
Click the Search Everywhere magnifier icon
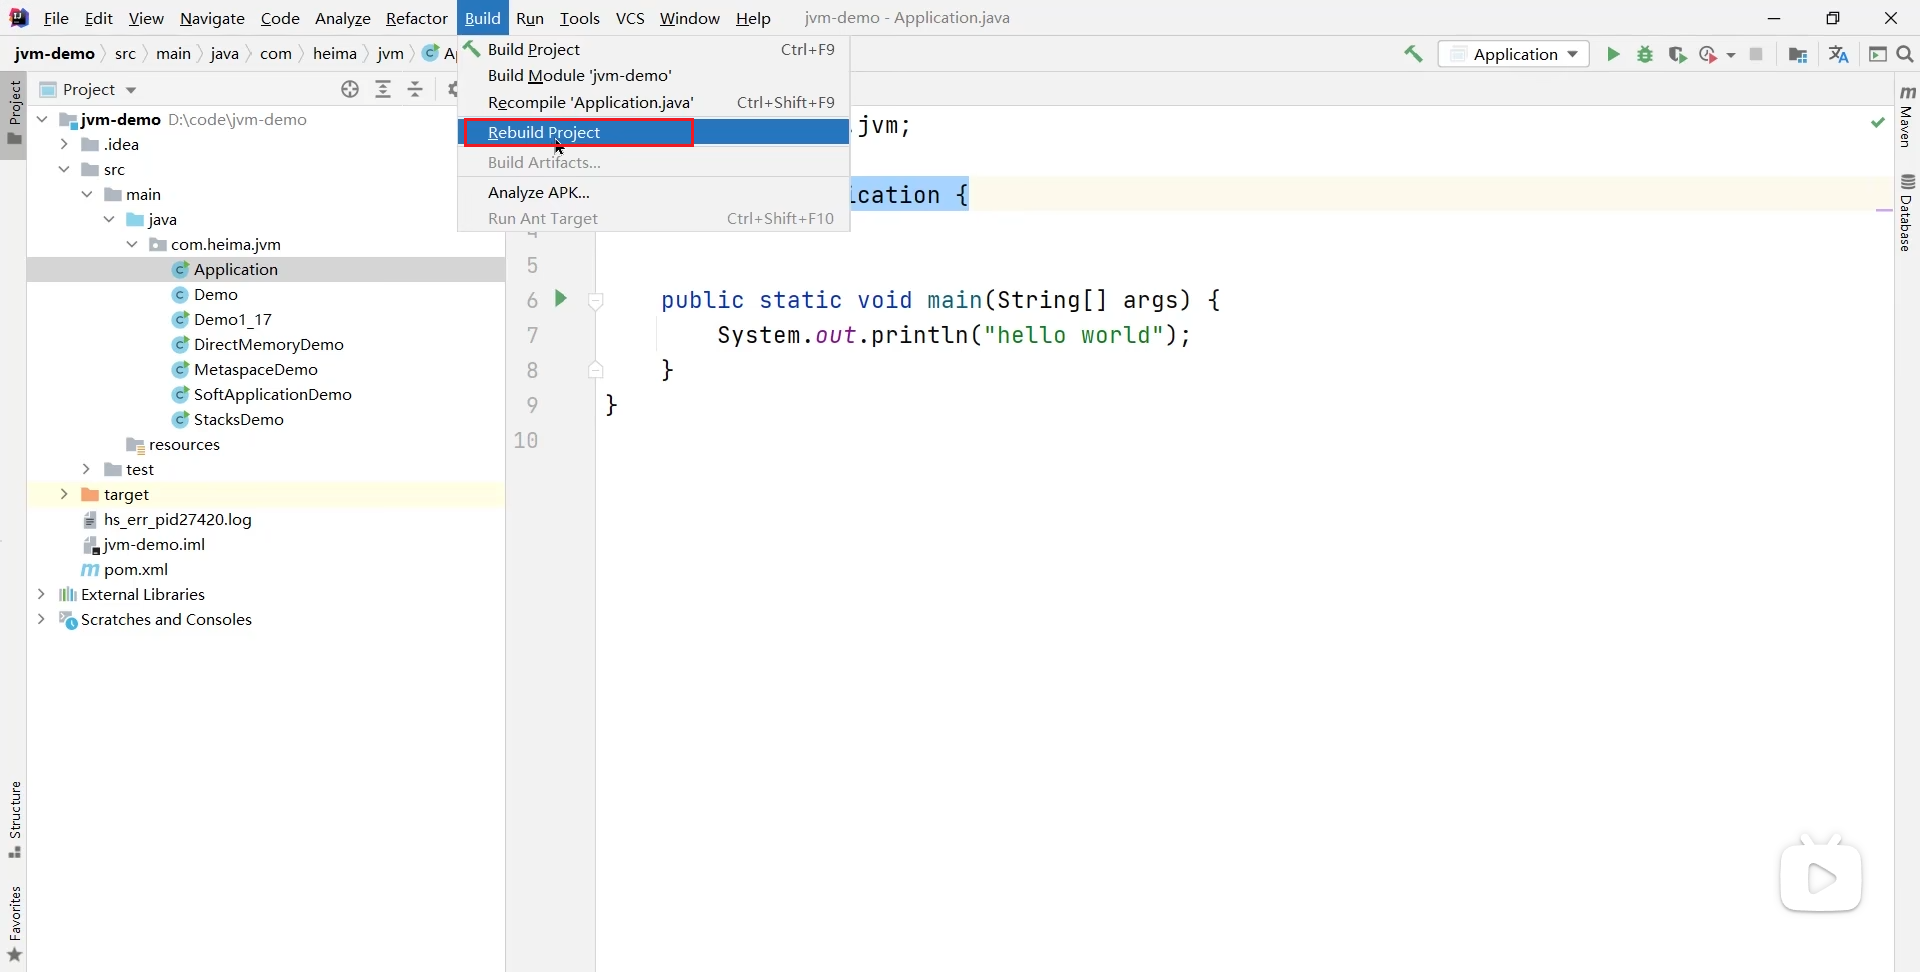pyautogui.click(x=1905, y=55)
